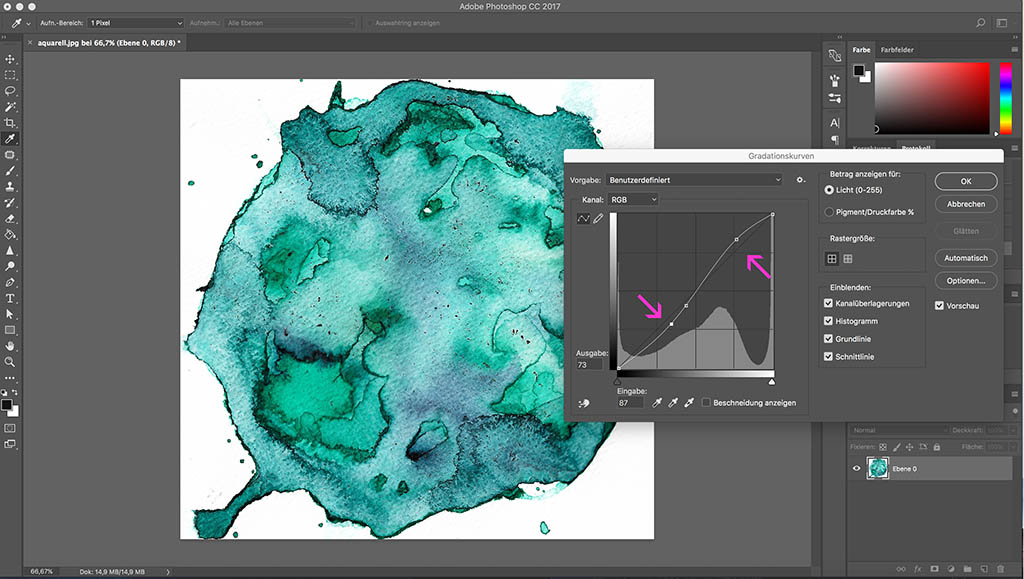Open the Curves preset gear menu
The image size is (1024, 579).
click(x=800, y=180)
